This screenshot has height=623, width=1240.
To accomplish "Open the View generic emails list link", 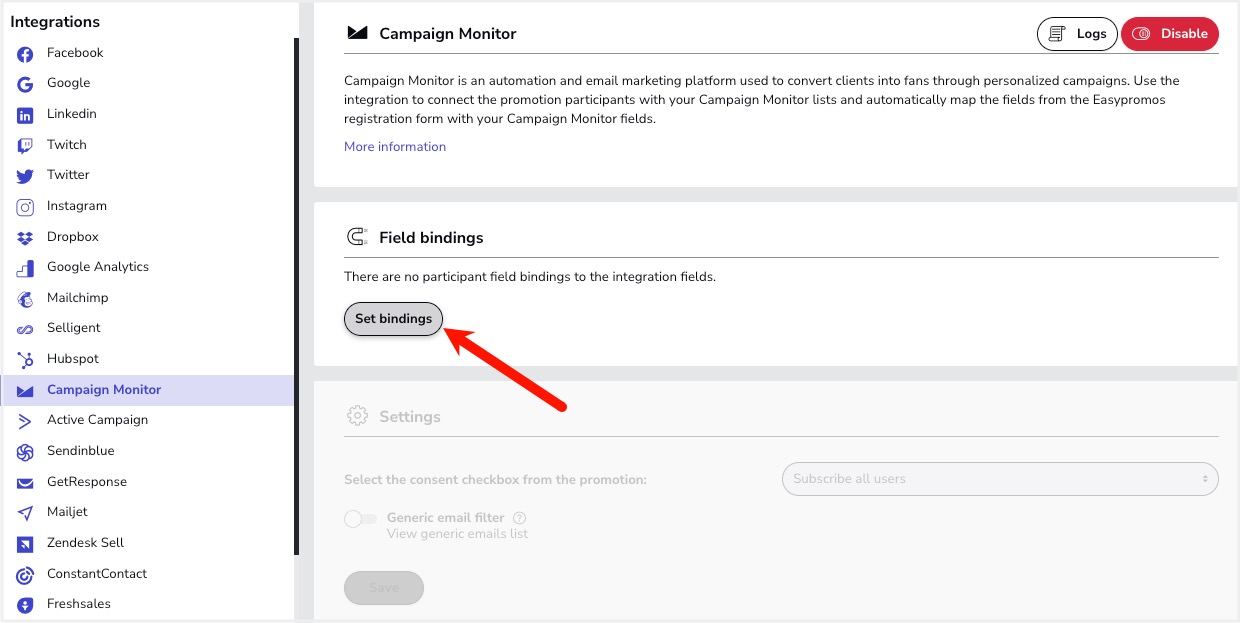I will (457, 534).
